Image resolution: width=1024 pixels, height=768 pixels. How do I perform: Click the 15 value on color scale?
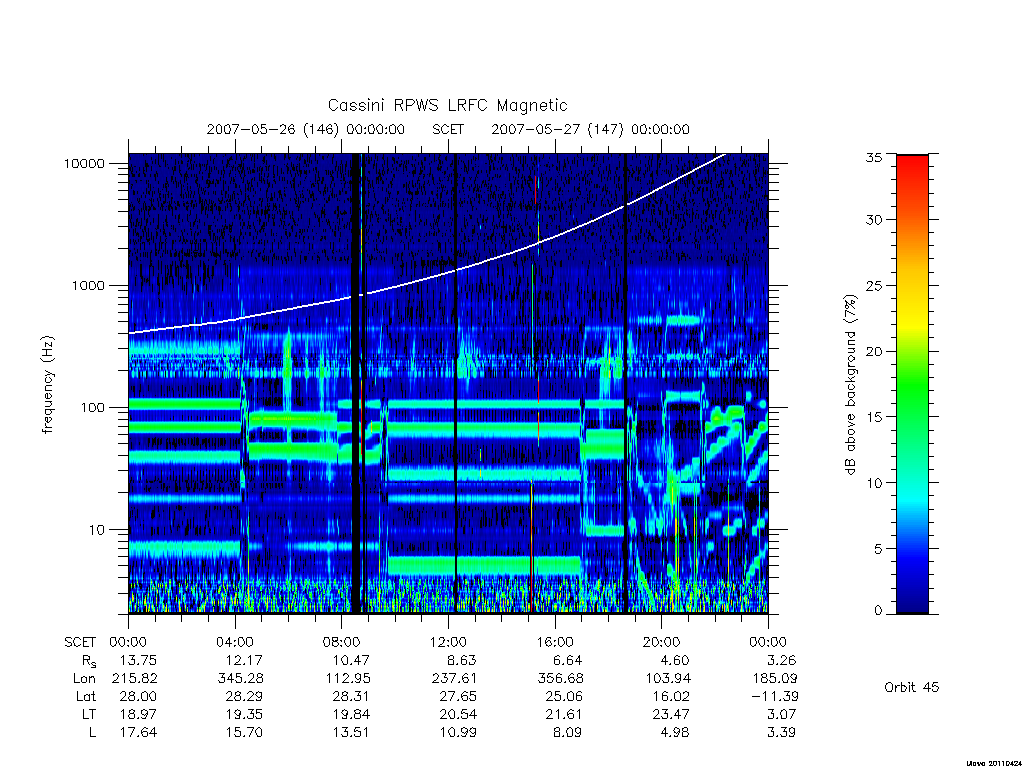pos(873,417)
